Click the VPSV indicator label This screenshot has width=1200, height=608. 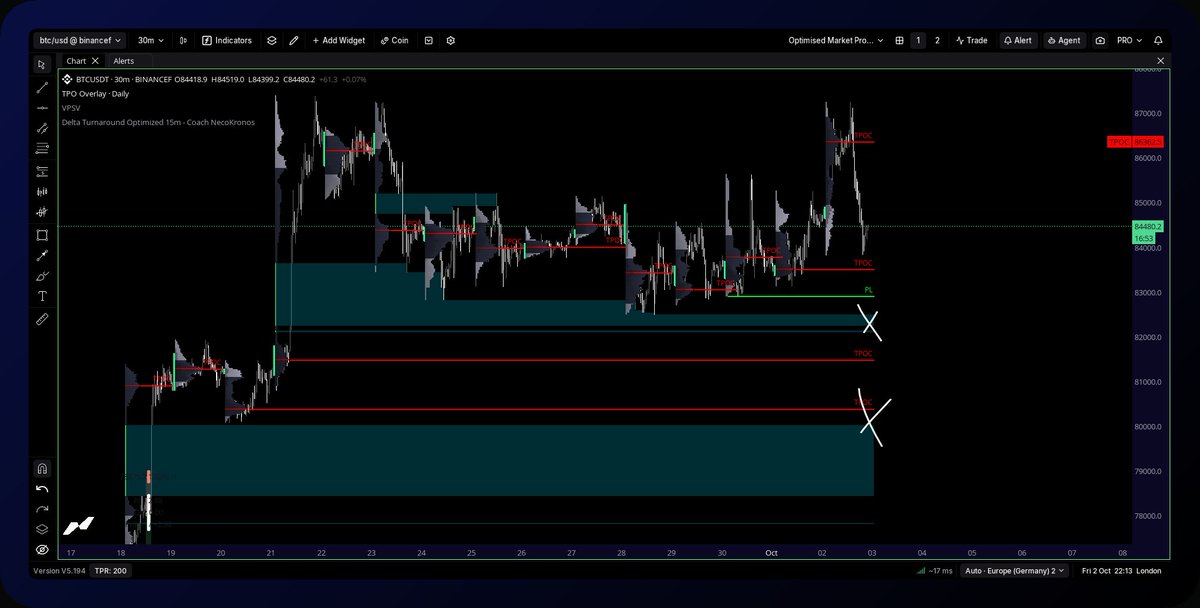coord(71,107)
